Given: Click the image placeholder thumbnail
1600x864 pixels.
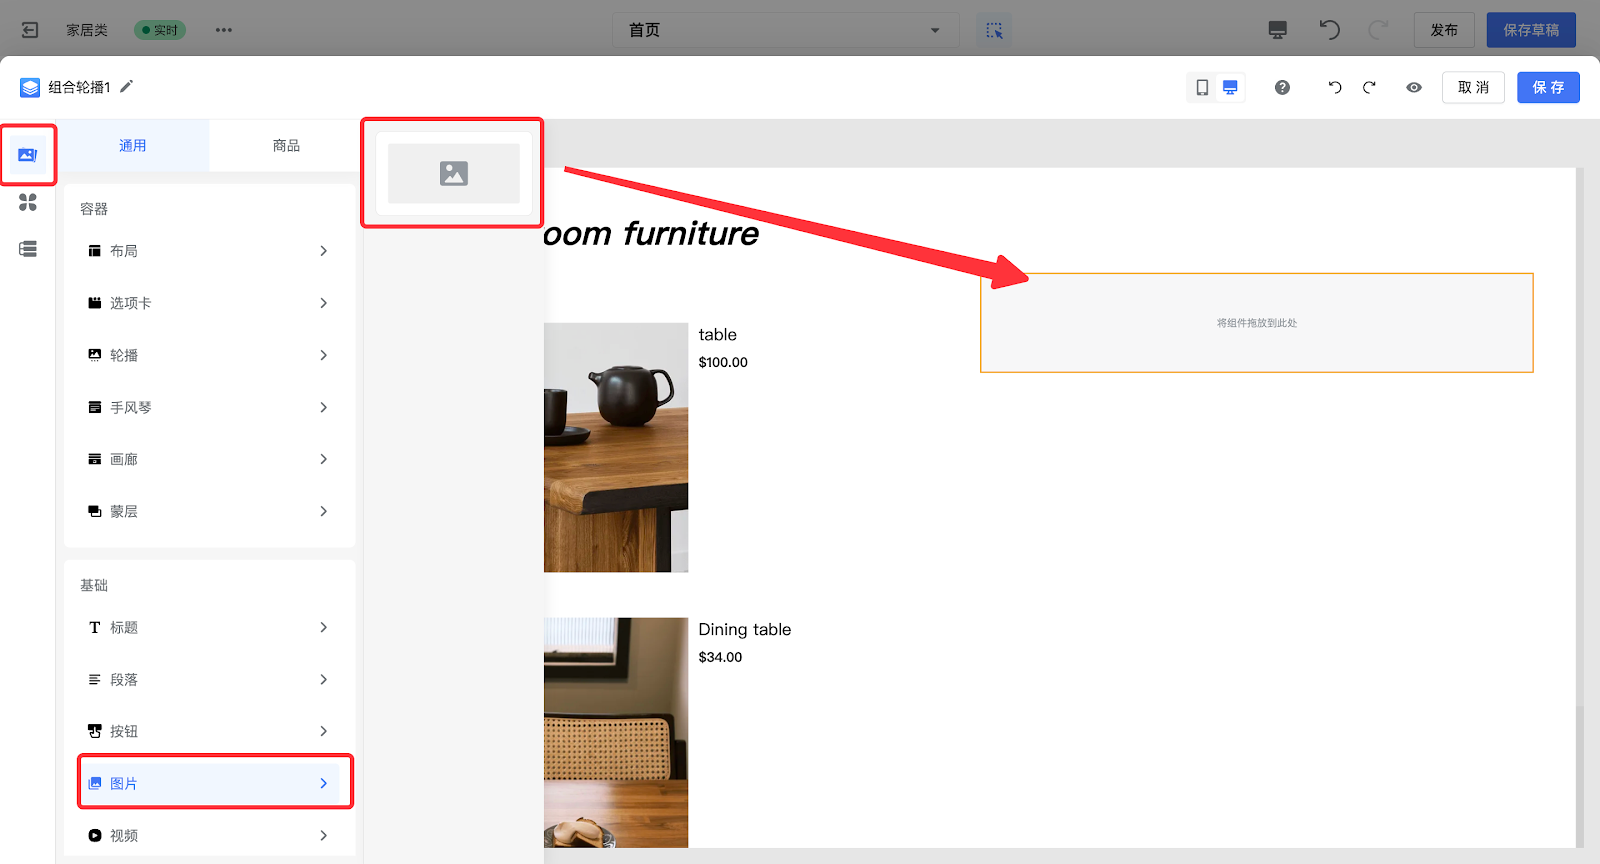Looking at the screenshot, I should 454,174.
